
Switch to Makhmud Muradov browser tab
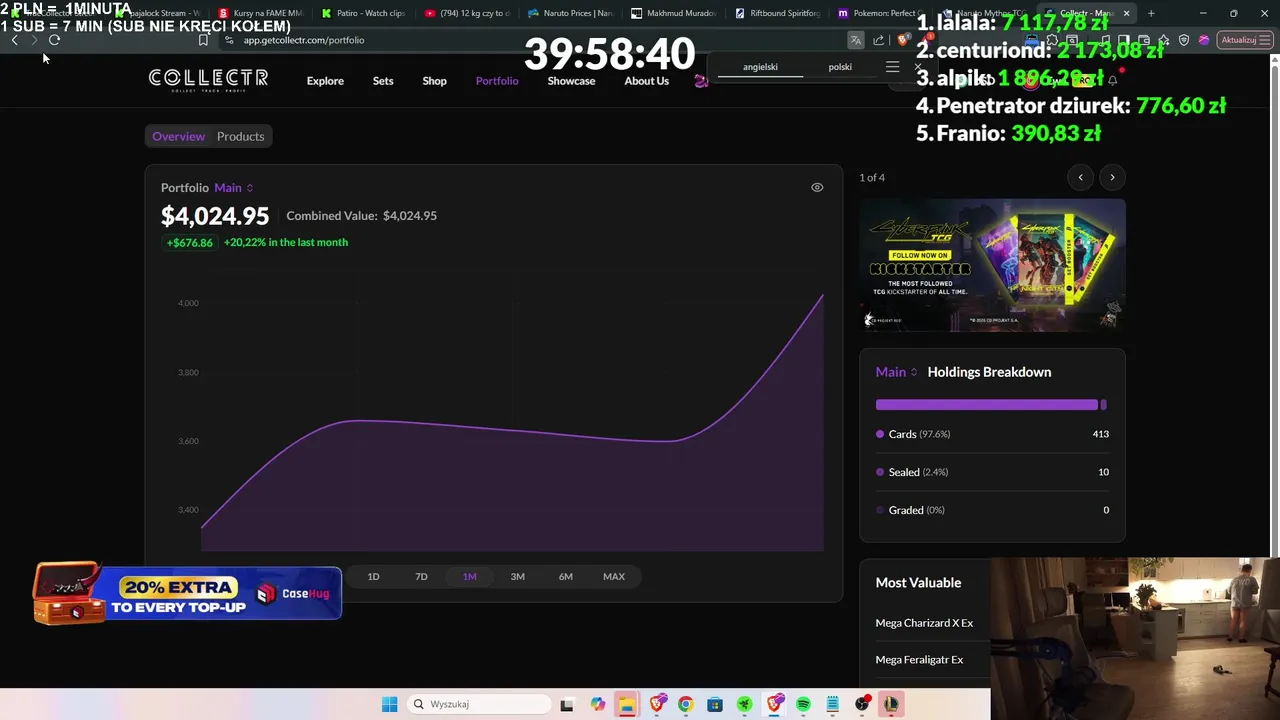(x=673, y=13)
